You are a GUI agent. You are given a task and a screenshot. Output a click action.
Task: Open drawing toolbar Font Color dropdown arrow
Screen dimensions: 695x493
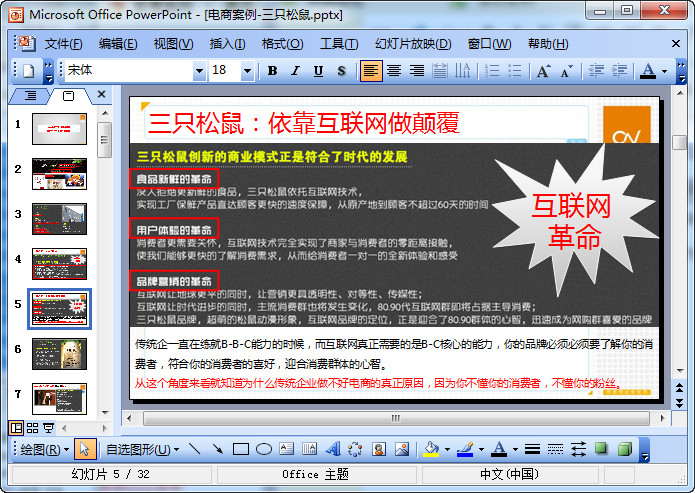[x=515, y=450]
